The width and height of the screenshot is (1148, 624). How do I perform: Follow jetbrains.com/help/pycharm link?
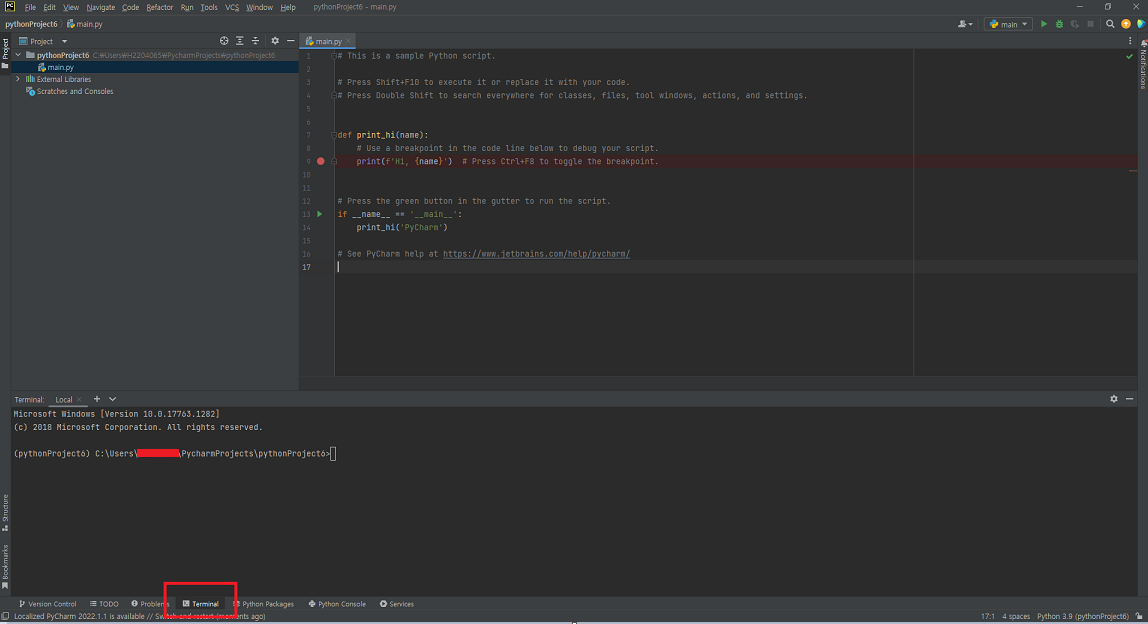tap(536, 254)
